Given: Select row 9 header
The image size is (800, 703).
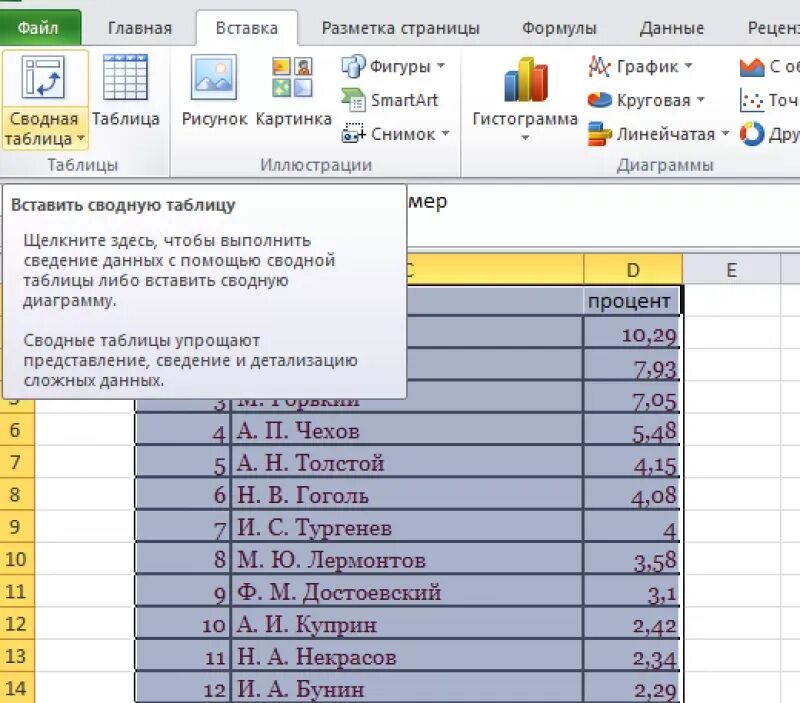Looking at the screenshot, I should [17, 526].
